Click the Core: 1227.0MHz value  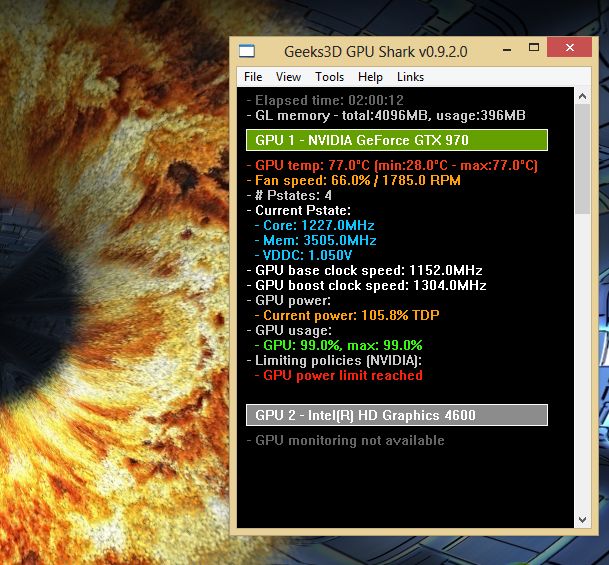pos(315,225)
